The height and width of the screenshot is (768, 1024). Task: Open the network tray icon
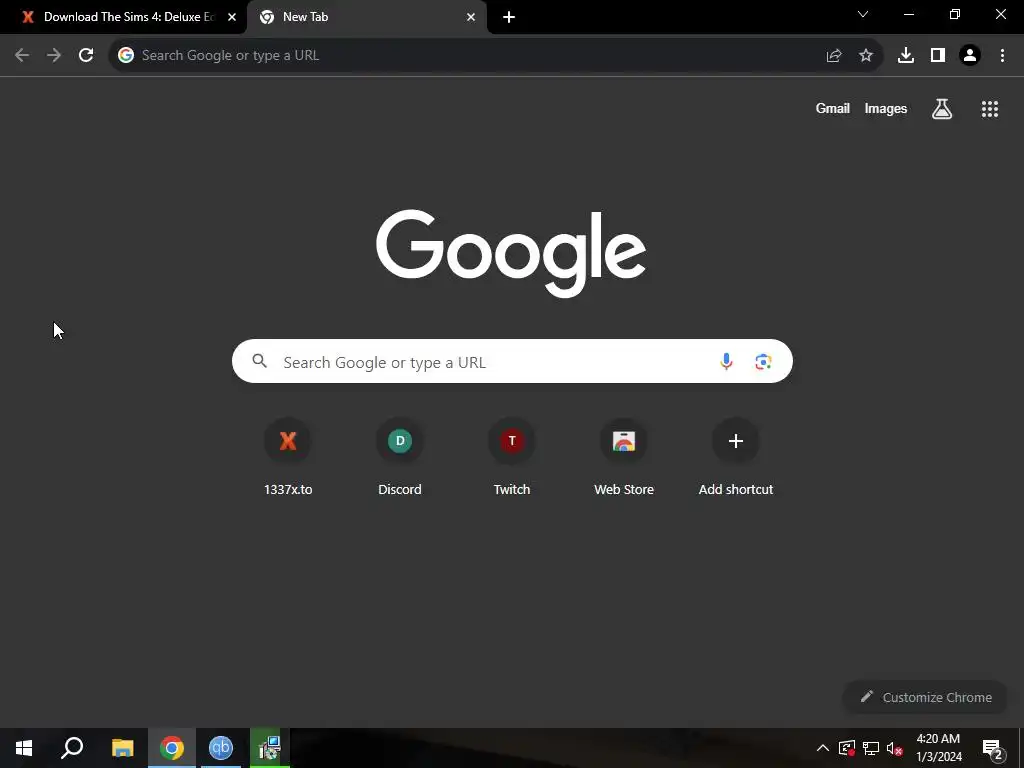click(871, 748)
